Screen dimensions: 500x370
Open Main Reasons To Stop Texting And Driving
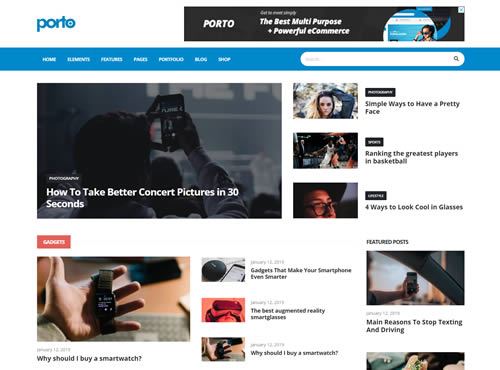pos(414,326)
